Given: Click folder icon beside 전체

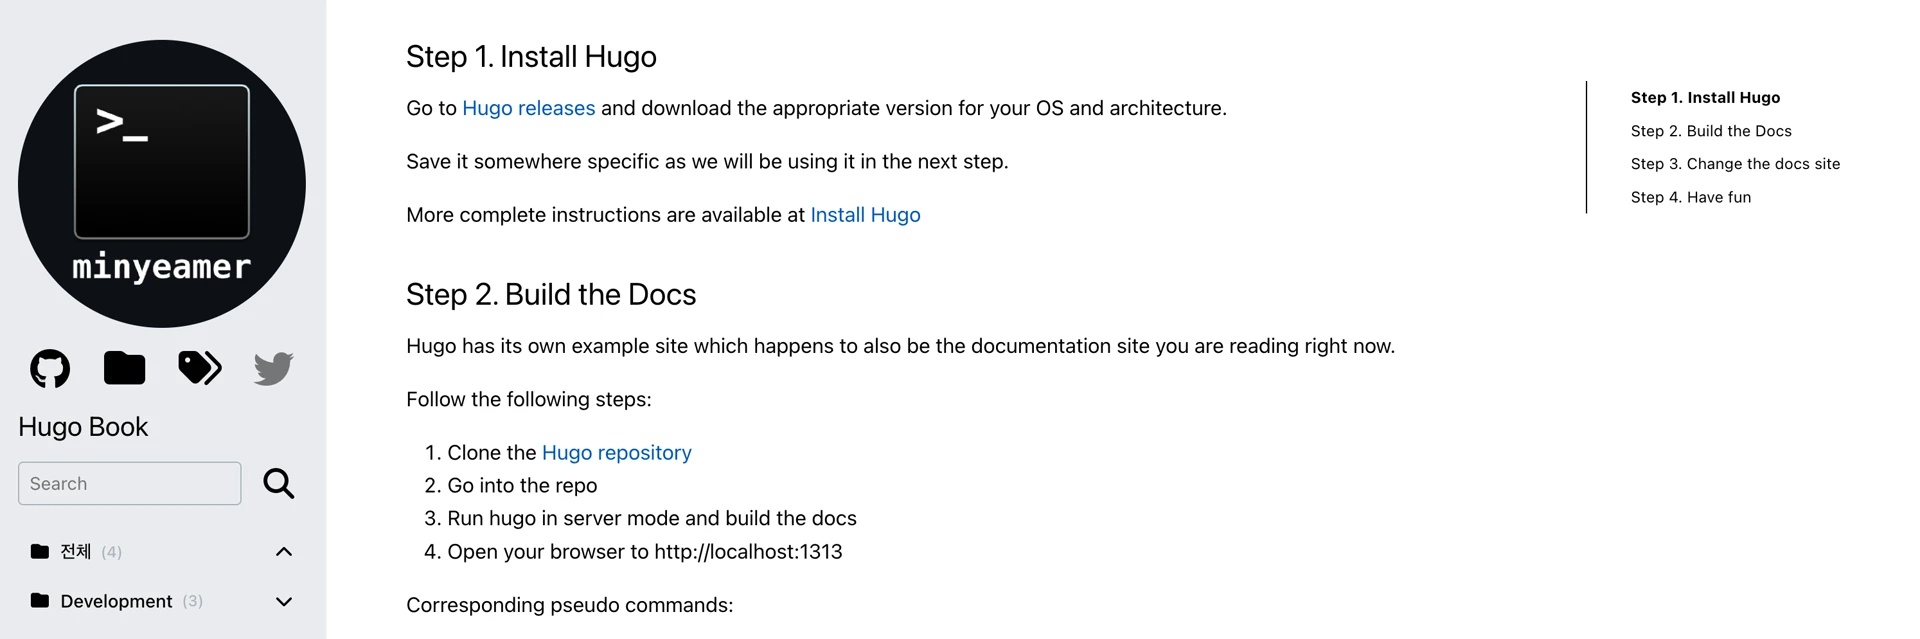Looking at the screenshot, I should (x=40, y=552).
